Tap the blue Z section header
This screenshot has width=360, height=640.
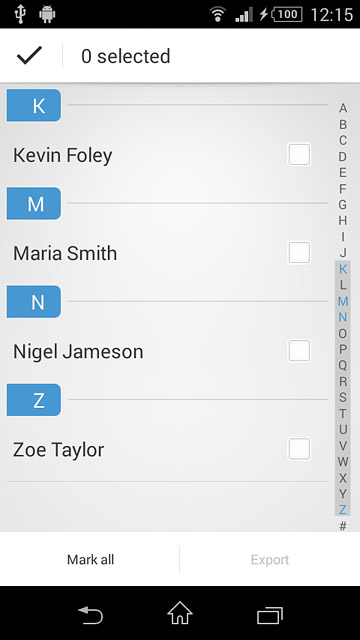[x=34, y=400]
